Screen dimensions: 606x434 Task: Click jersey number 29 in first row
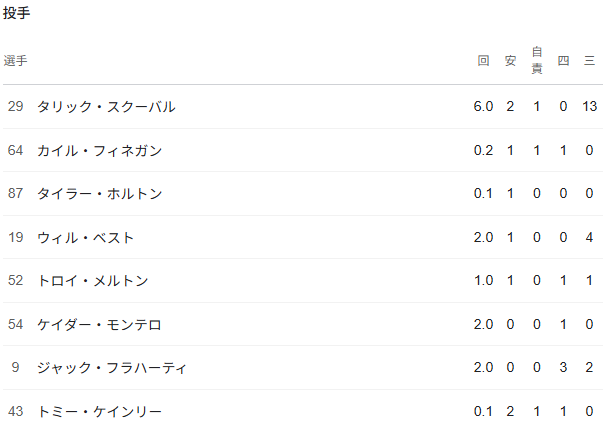(x=14, y=107)
